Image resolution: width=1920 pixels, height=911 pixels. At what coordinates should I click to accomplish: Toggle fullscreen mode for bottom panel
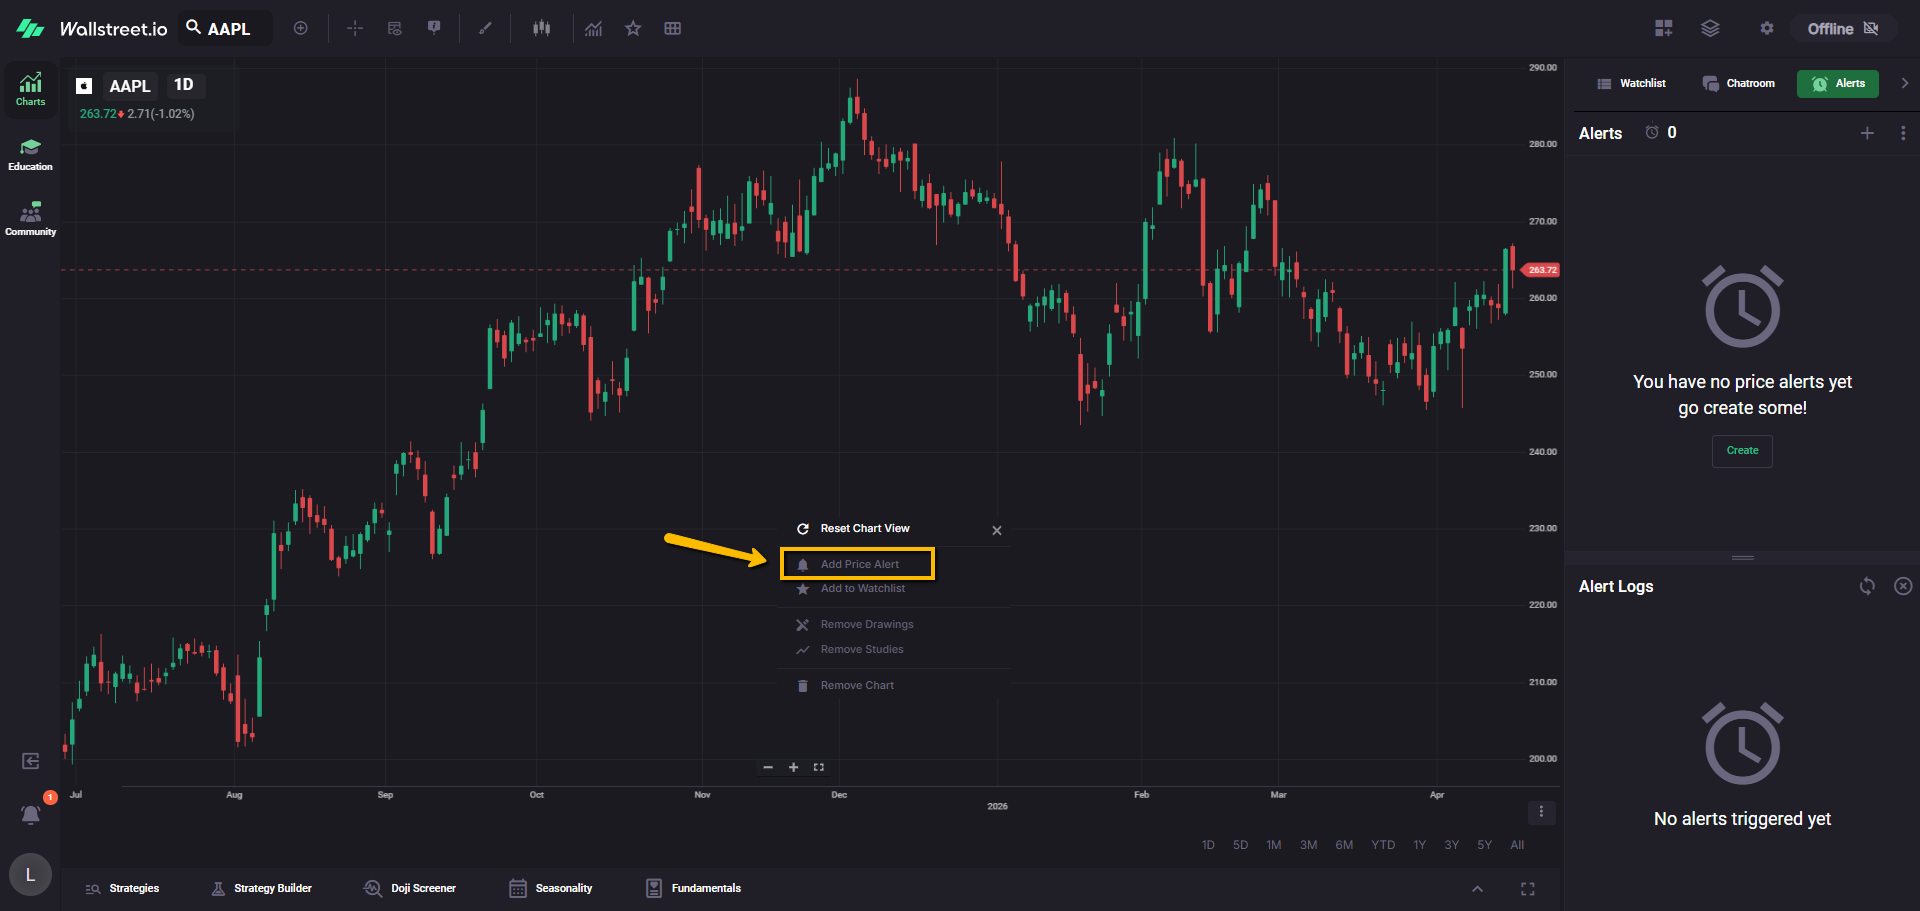coord(1527,889)
